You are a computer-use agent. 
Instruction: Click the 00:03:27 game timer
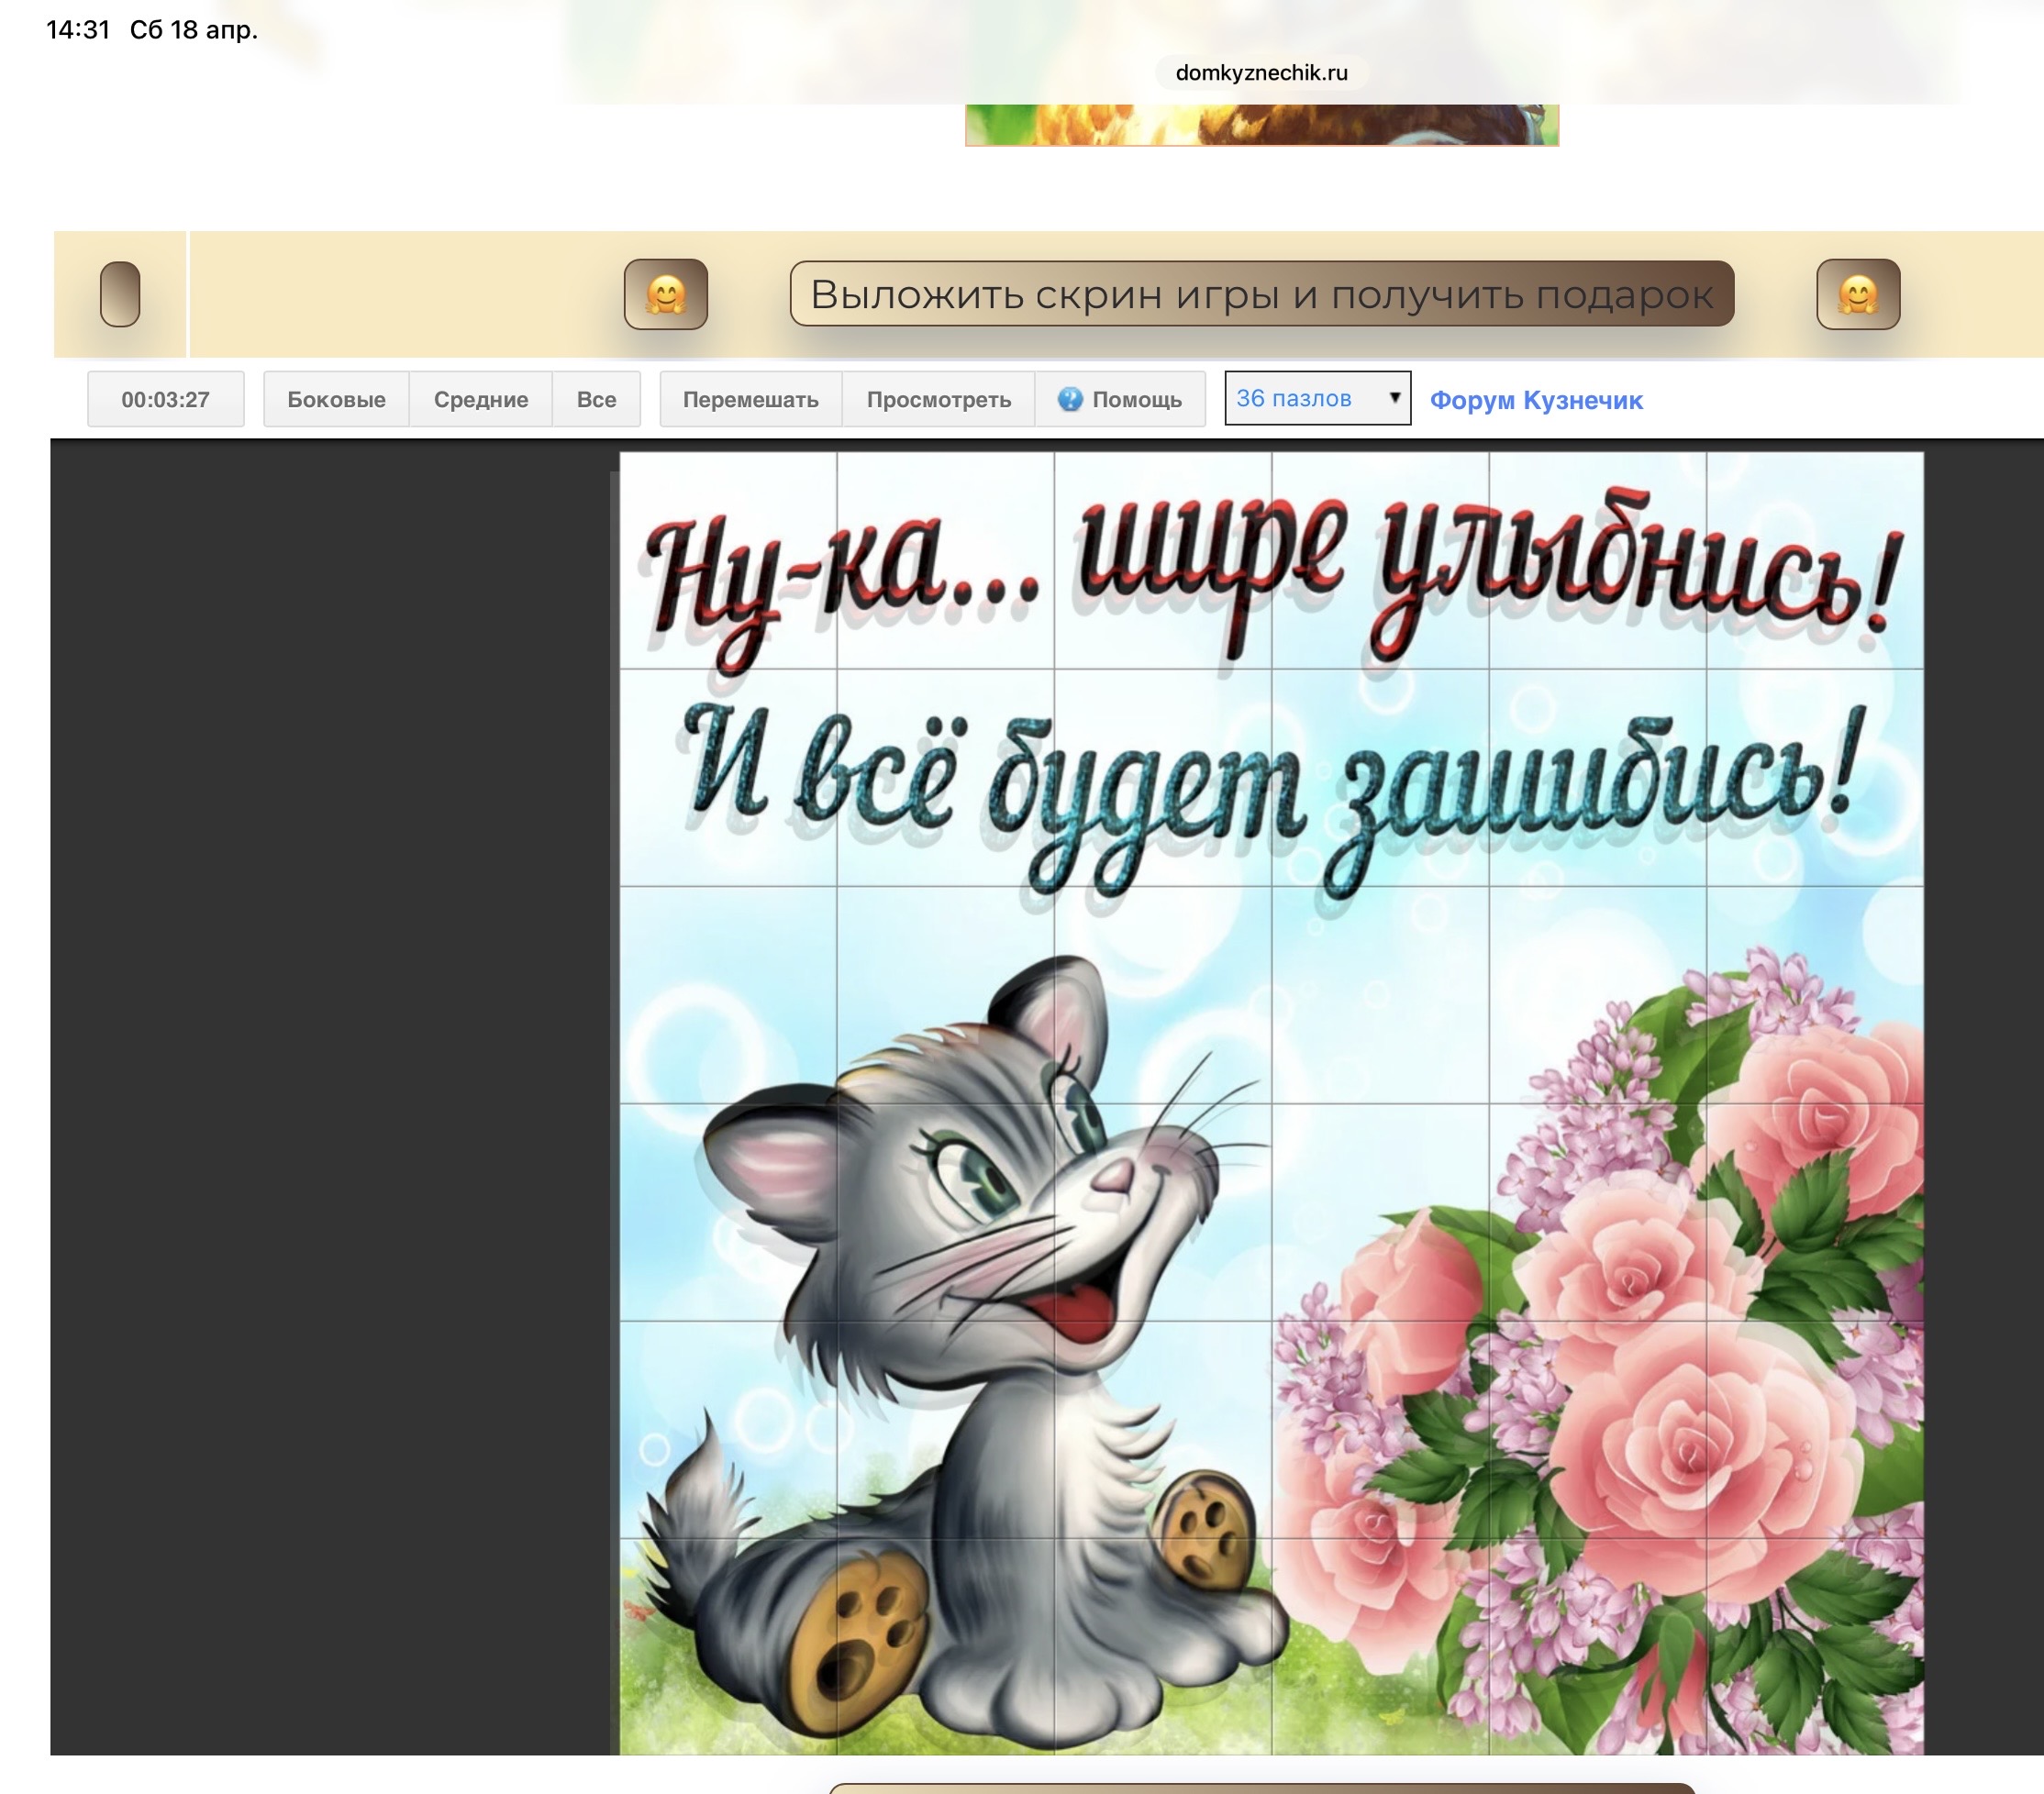(165, 399)
